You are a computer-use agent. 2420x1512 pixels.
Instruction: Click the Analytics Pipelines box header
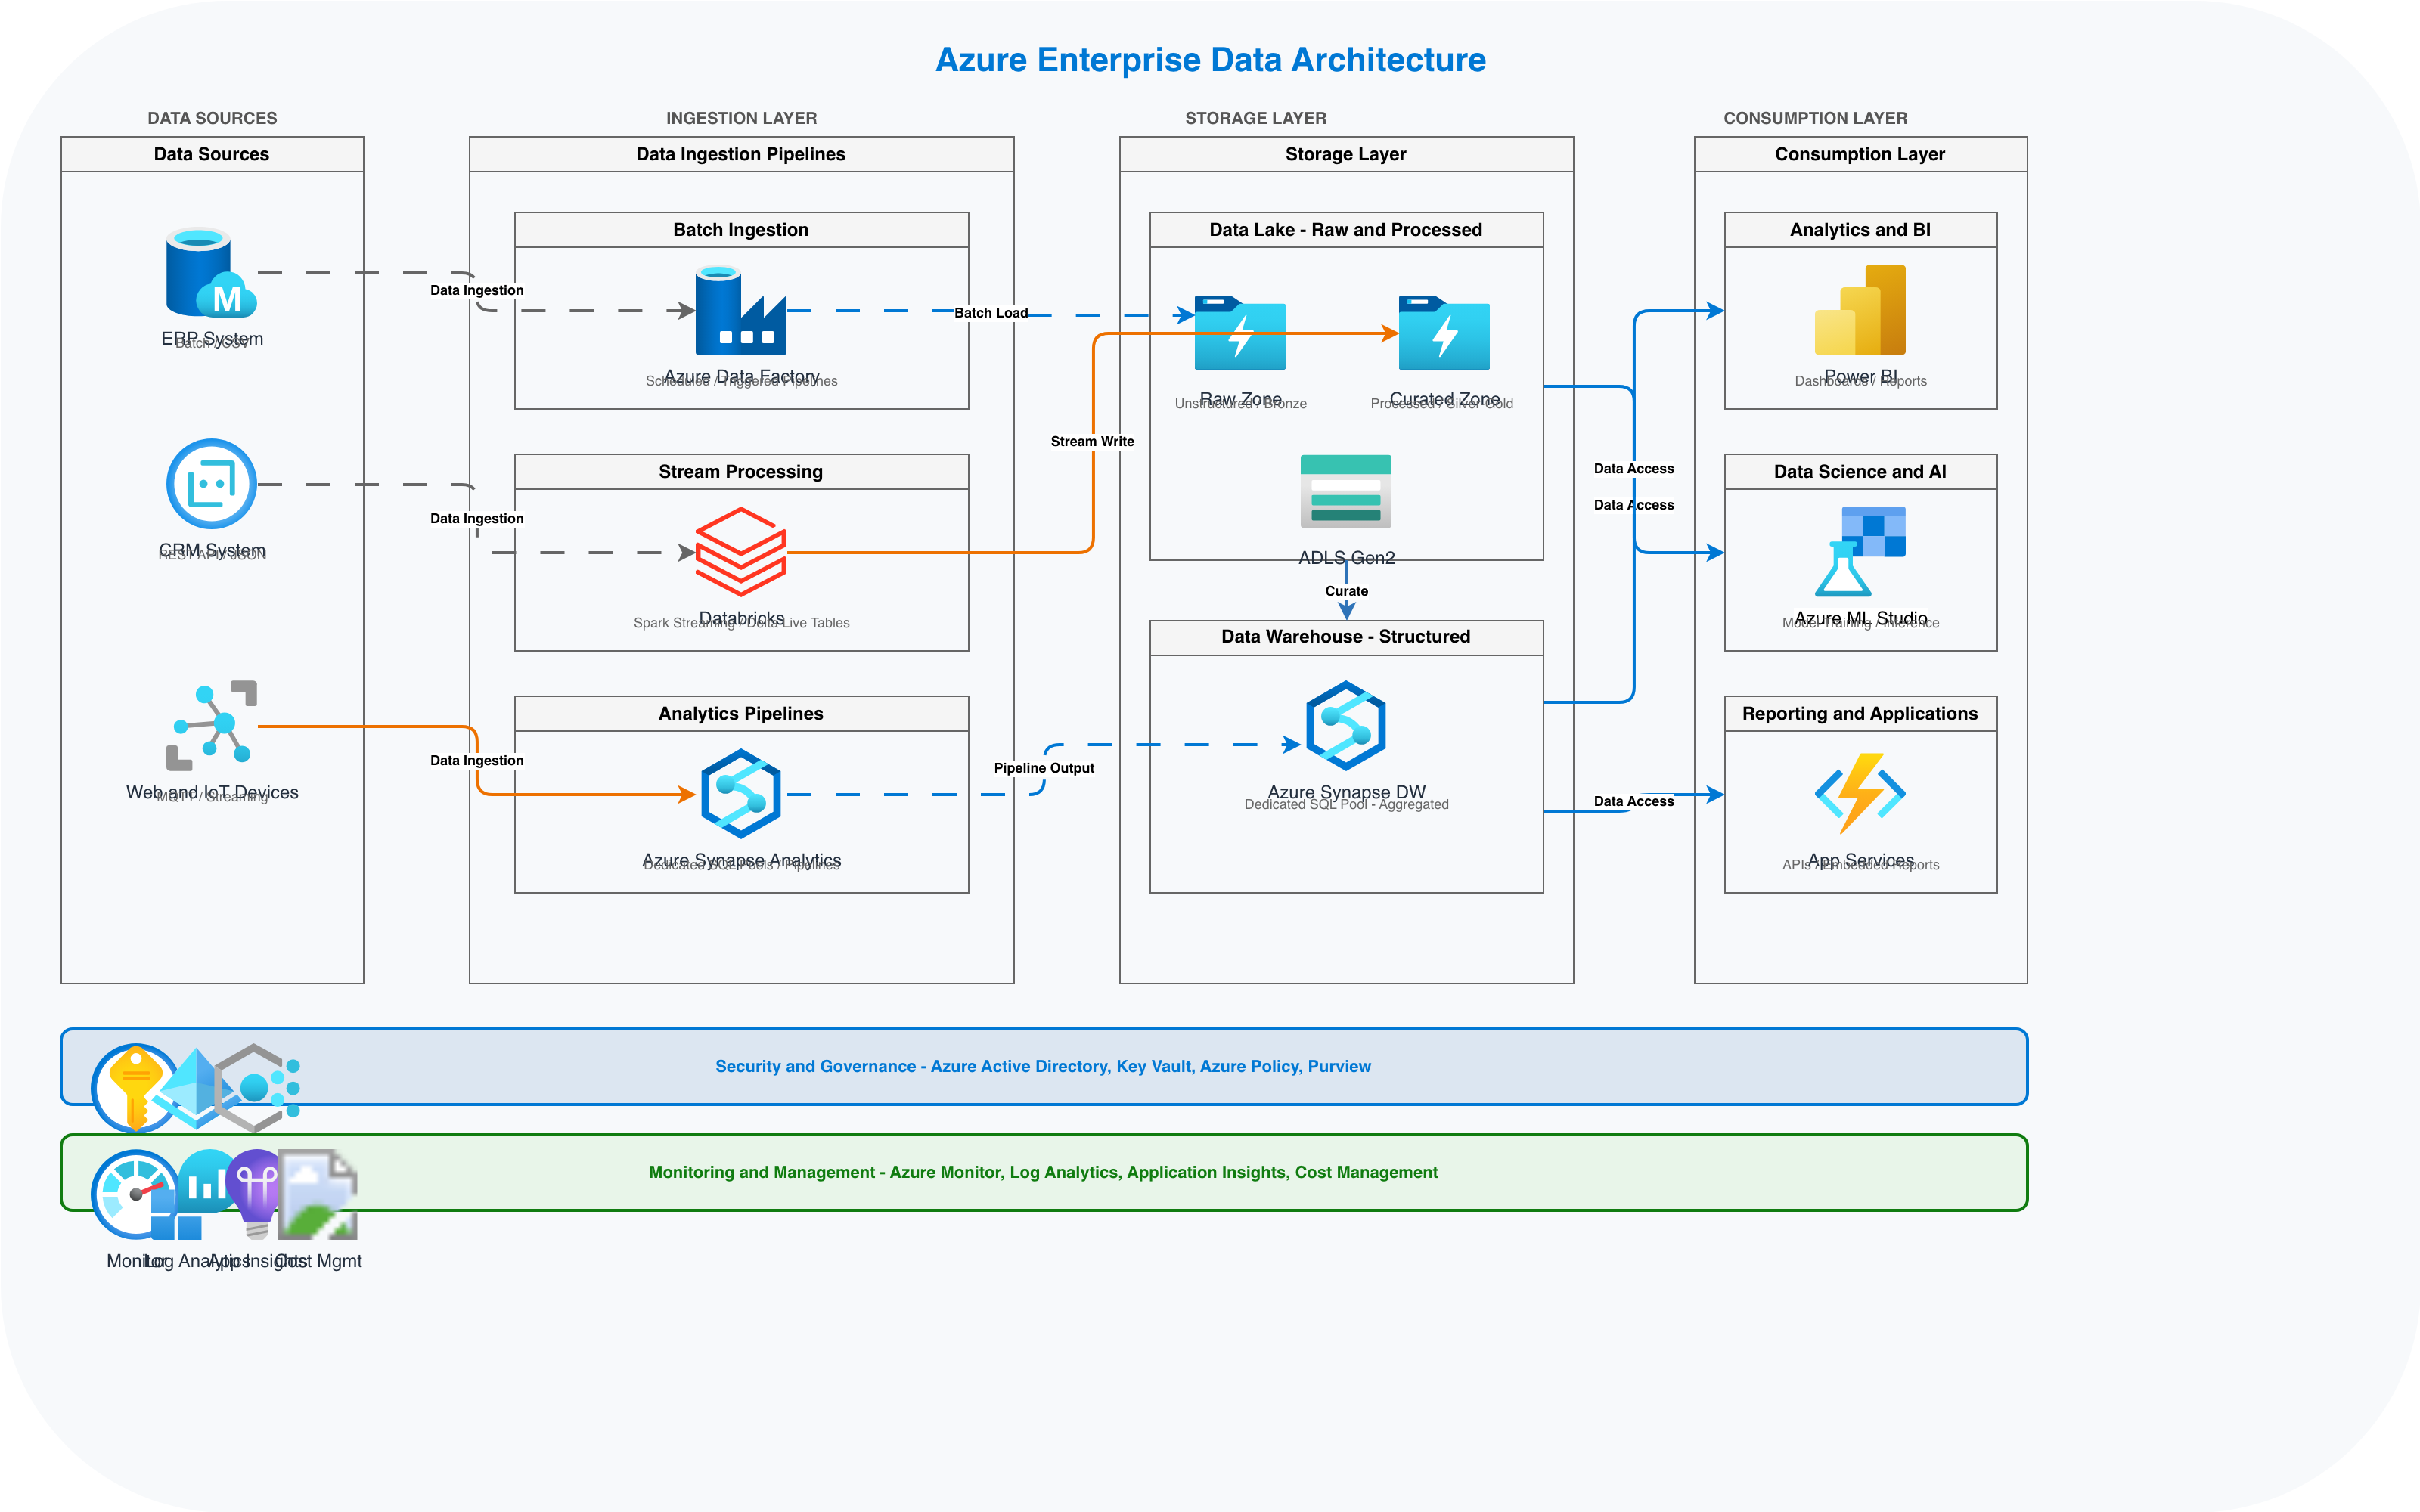pyautogui.click(x=741, y=714)
